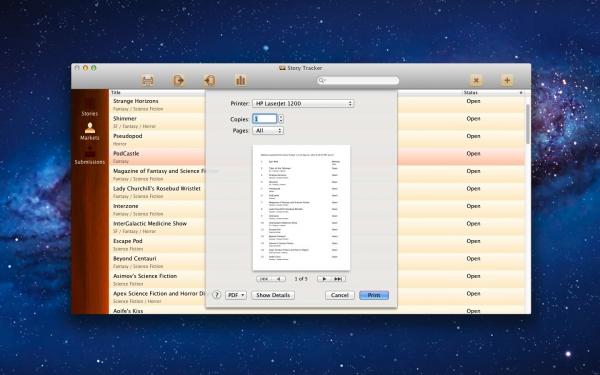Click Open status of Interzone row
The height and width of the screenshot is (375, 600).
tap(473, 206)
